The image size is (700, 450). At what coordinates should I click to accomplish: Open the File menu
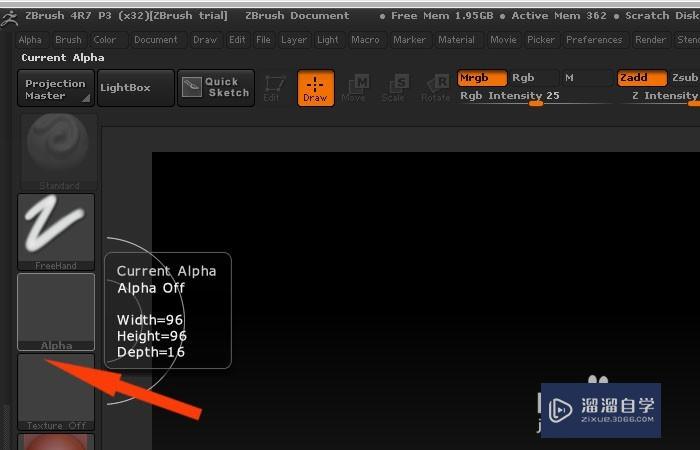263,40
